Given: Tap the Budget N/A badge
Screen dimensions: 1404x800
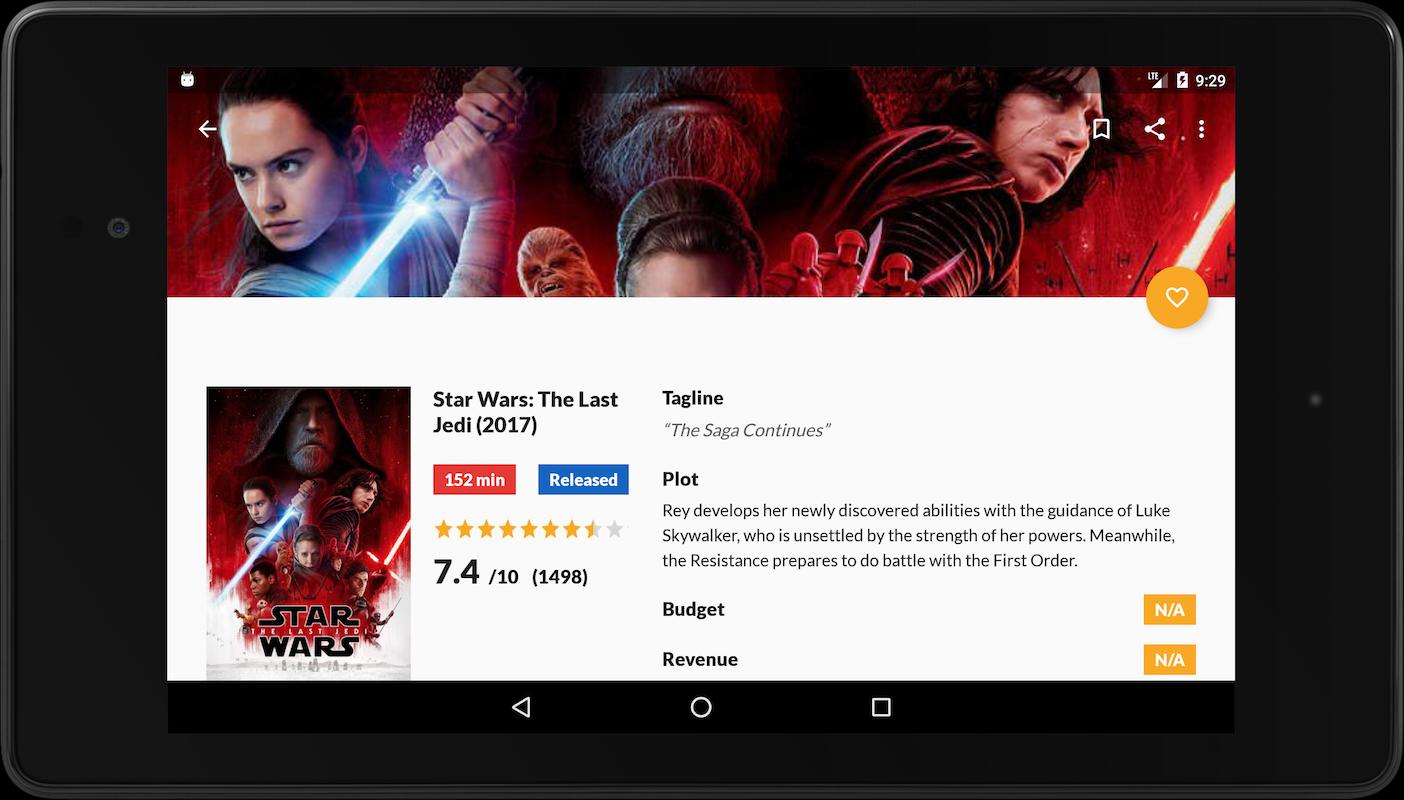Looking at the screenshot, I should coord(1169,610).
